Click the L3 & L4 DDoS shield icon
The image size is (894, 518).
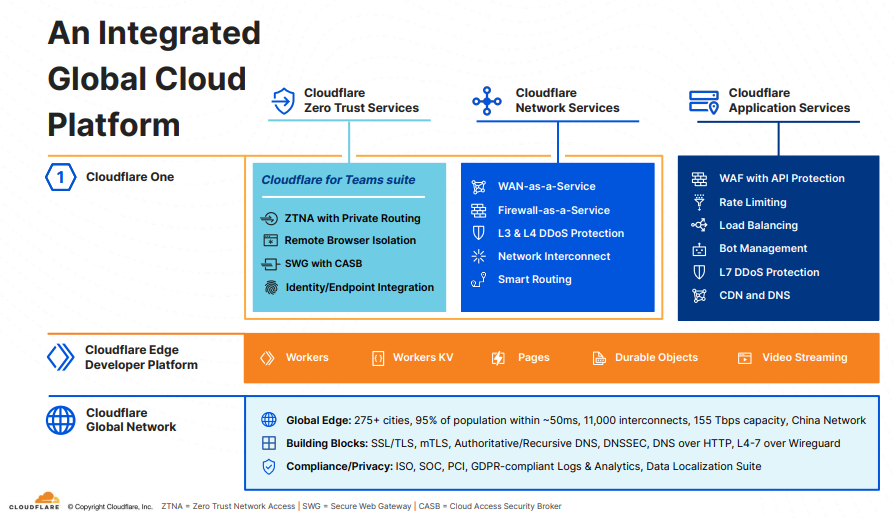click(x=478, y=233)
